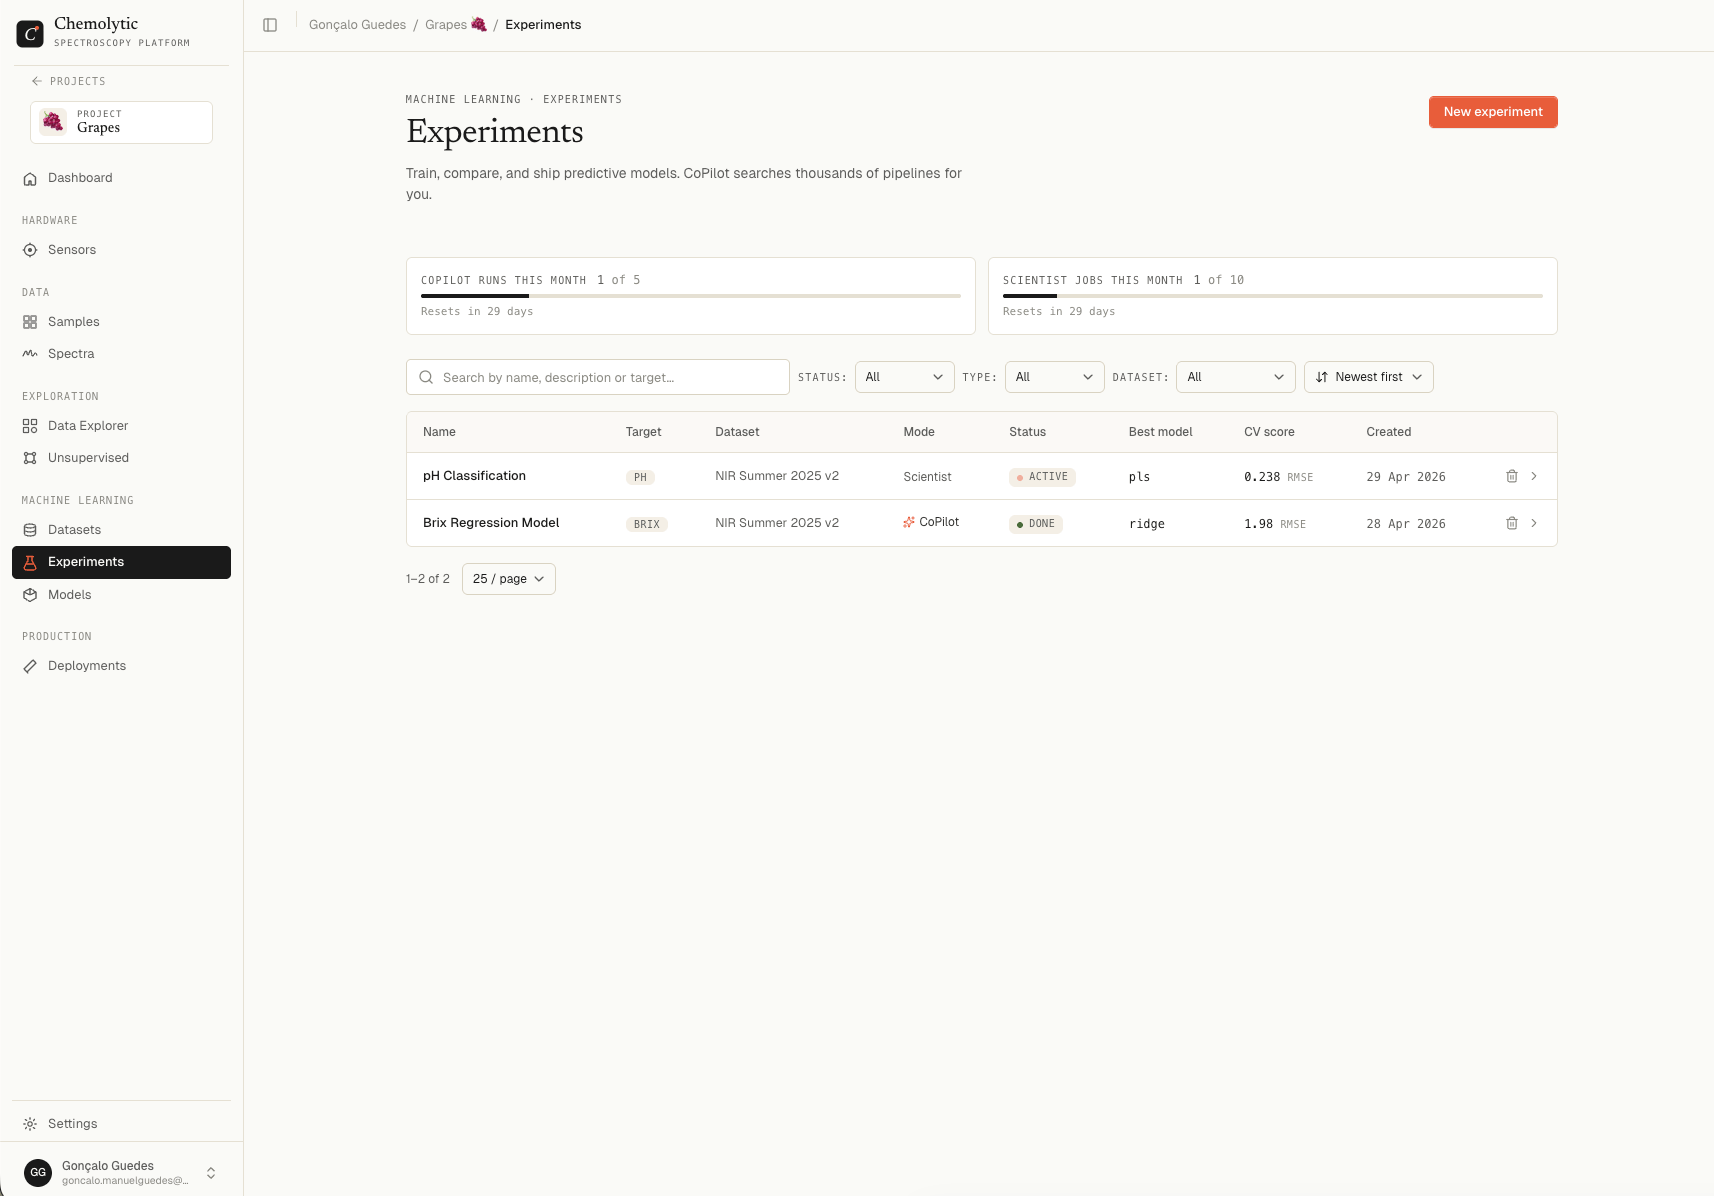Click the Settings gear icon

point(30,1124)
